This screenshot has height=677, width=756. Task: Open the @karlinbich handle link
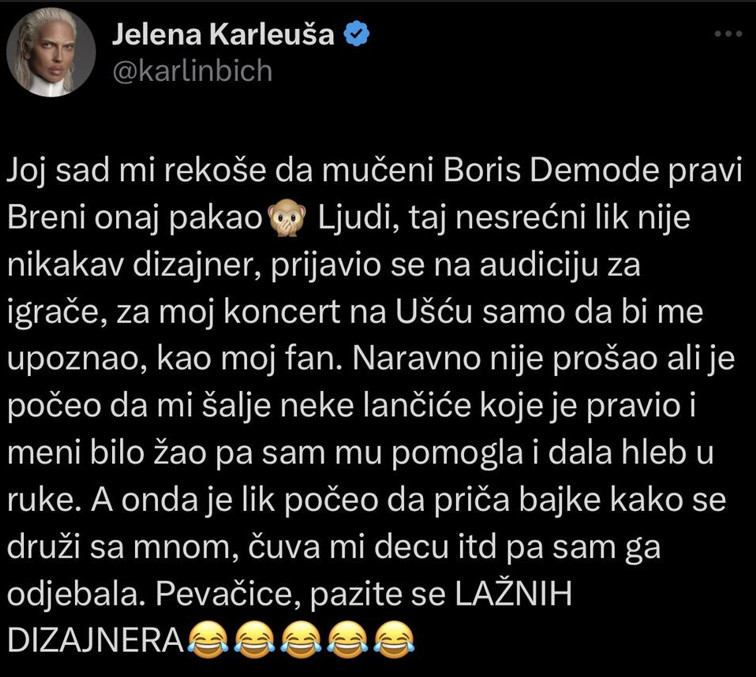click(x=192, y=71)
